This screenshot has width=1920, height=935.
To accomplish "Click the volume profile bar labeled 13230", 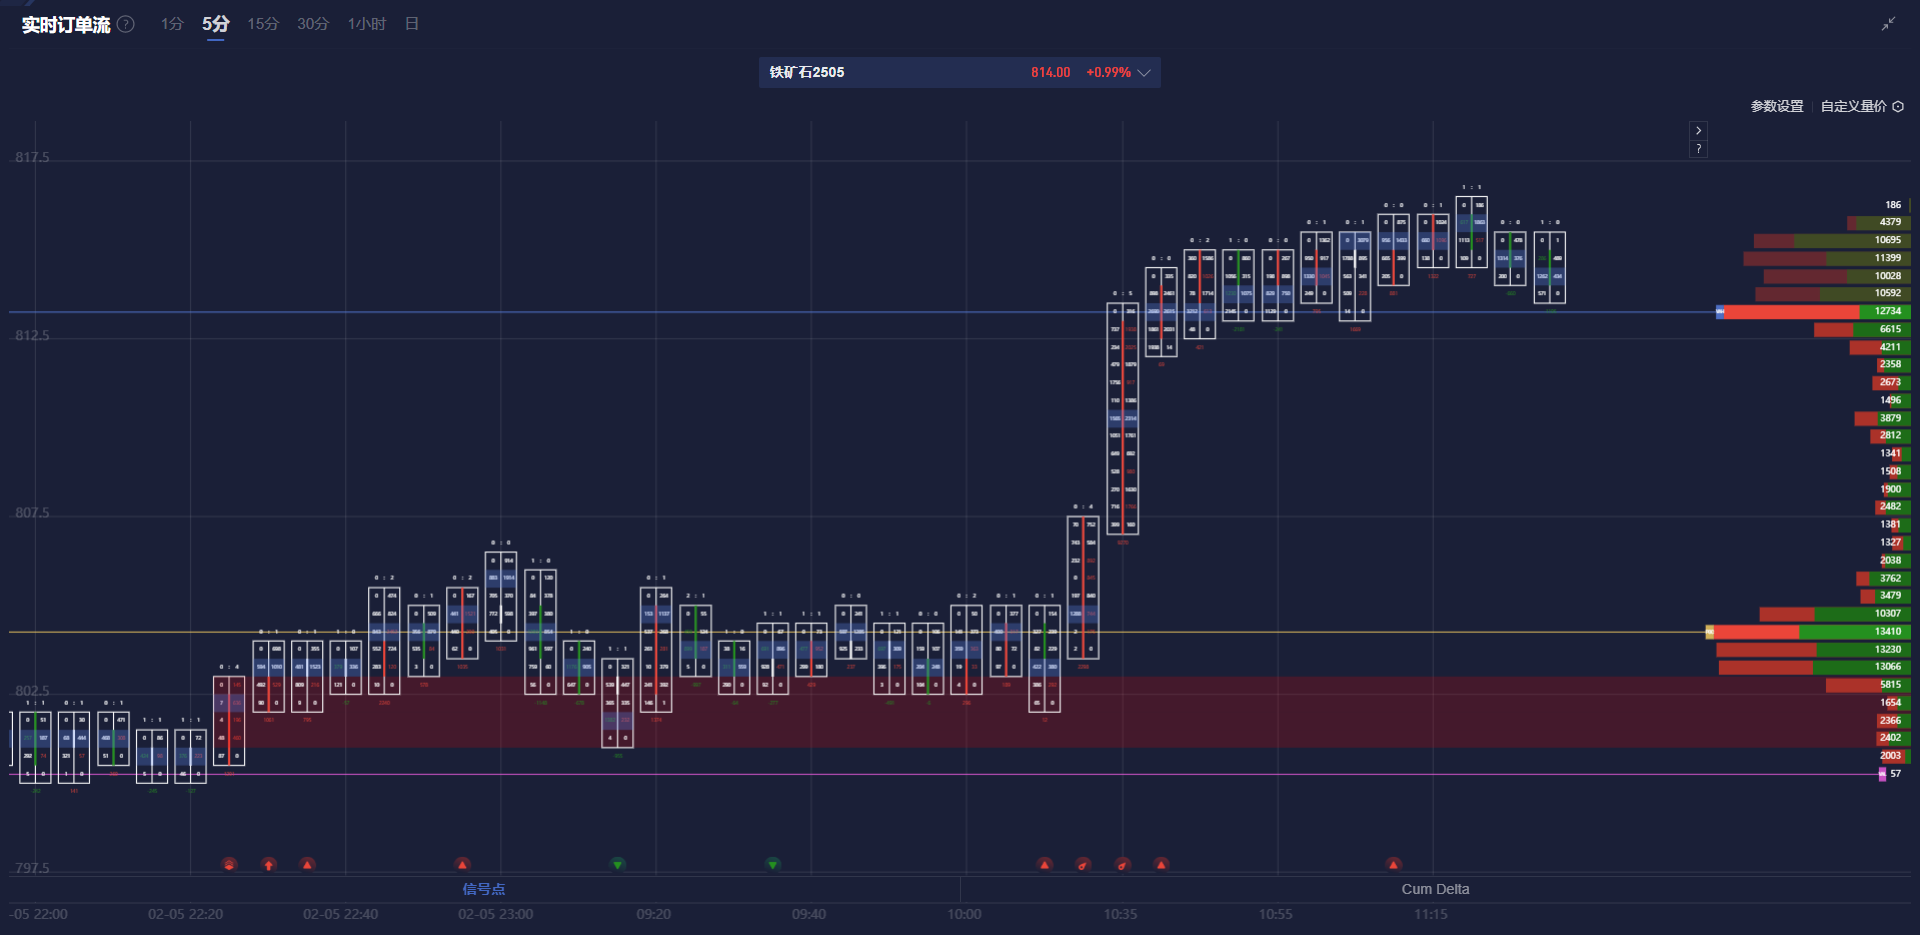I will (1814, 650).
